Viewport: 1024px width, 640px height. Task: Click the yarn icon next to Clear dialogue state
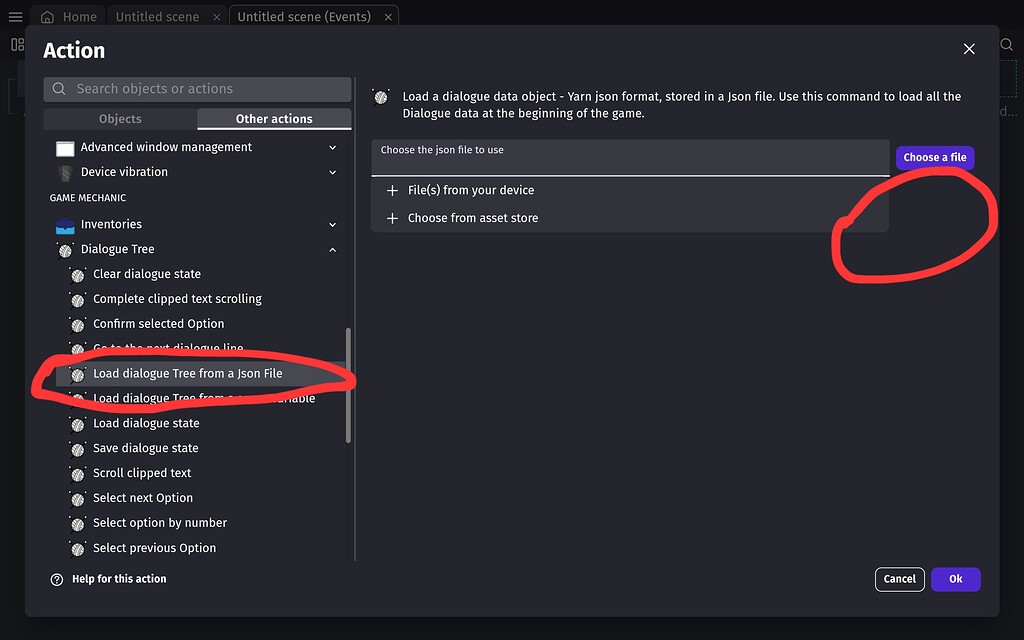pyautogui.click(x=77, y=273)
